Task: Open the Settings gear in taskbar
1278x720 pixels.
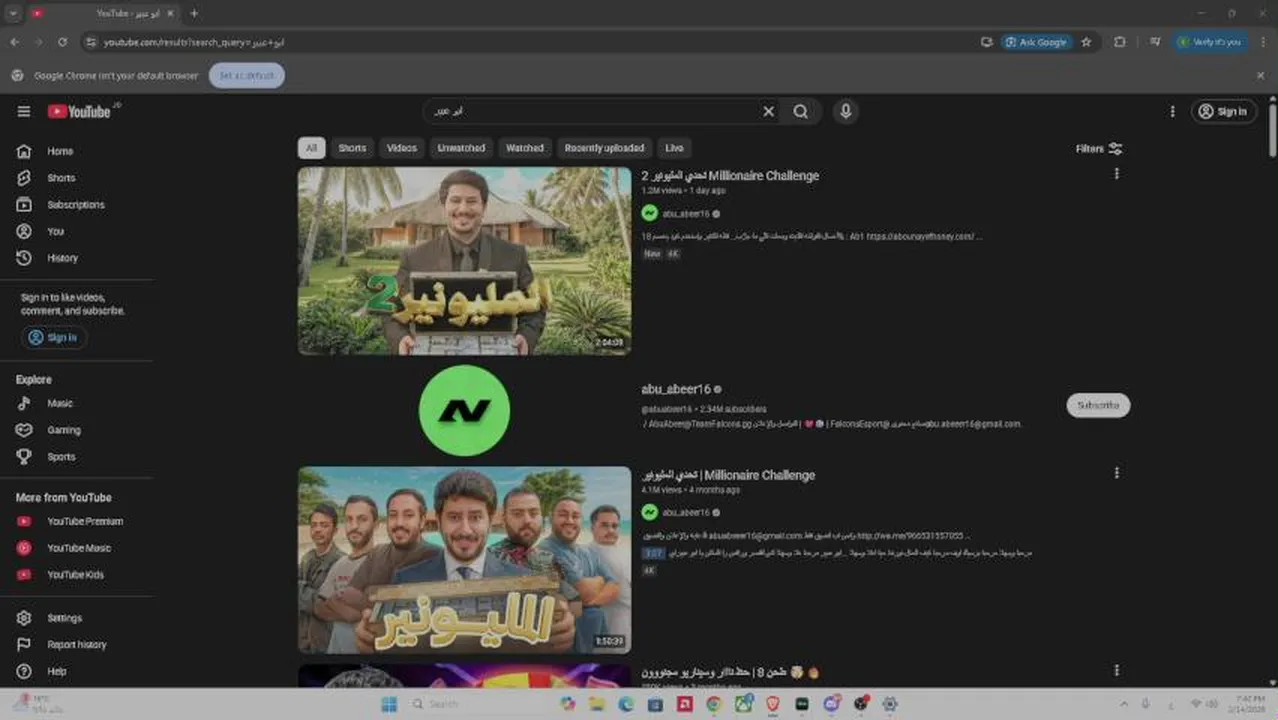Action: [x=889, y=704]
